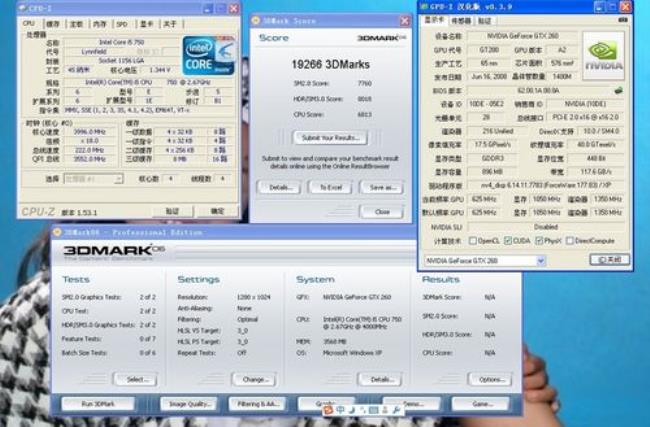Switch to the 传感器 tab in GPU-Z
The height and width of the screenshot is (427, 650).
click(x=460, y=20)
